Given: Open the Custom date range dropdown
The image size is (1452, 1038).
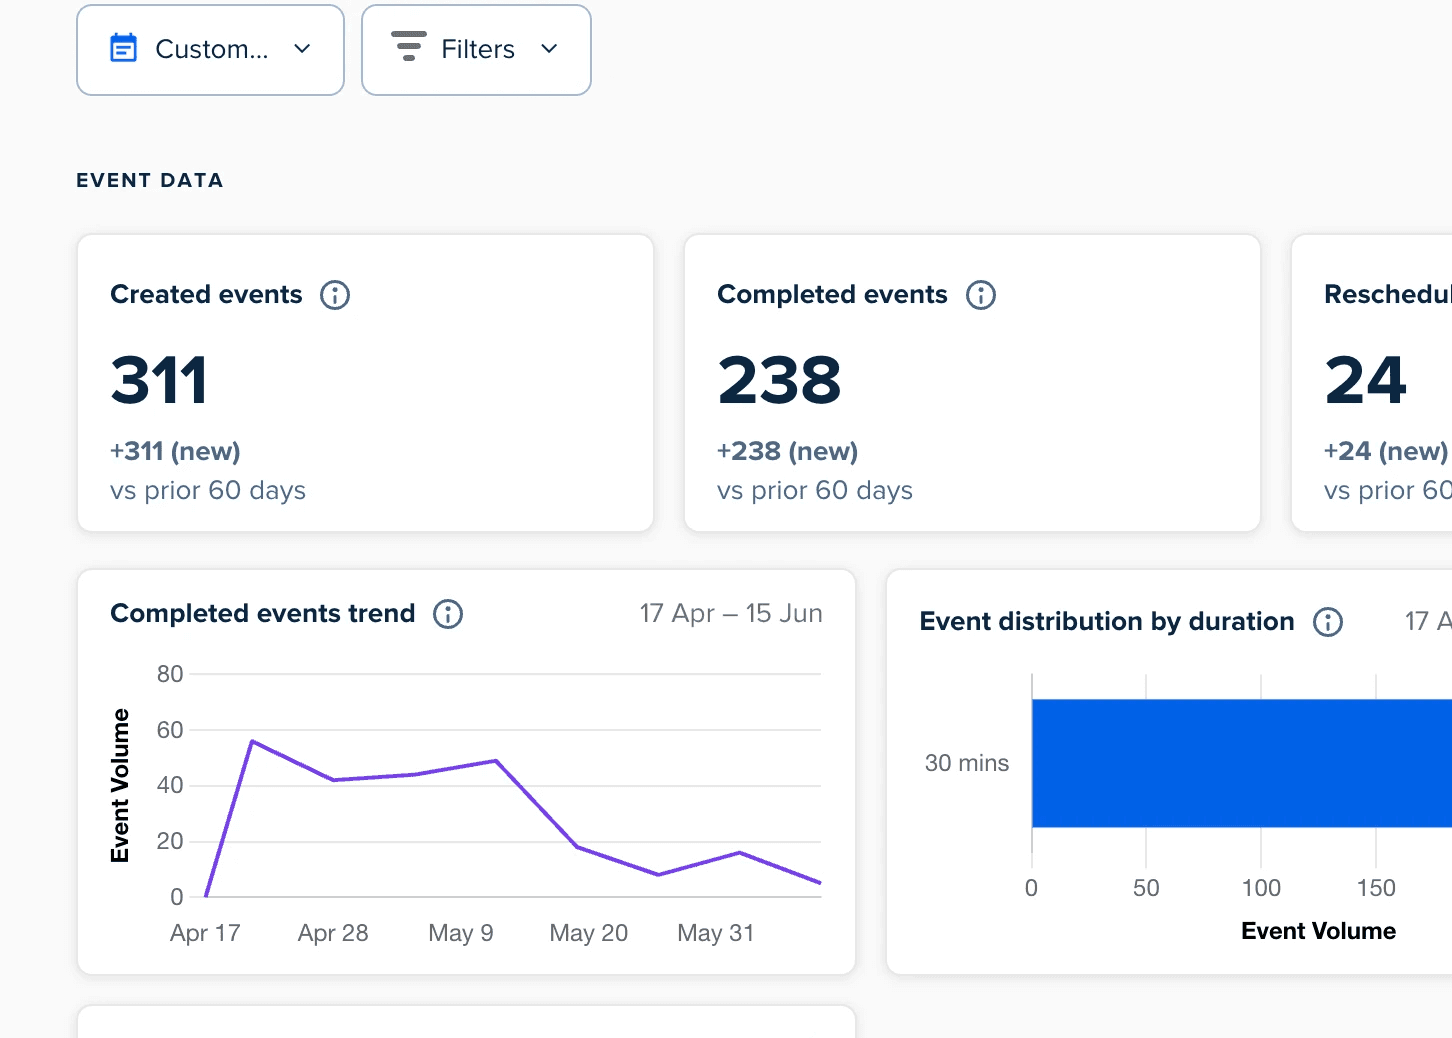Looking at the screenshot, I should coord(210,50).
